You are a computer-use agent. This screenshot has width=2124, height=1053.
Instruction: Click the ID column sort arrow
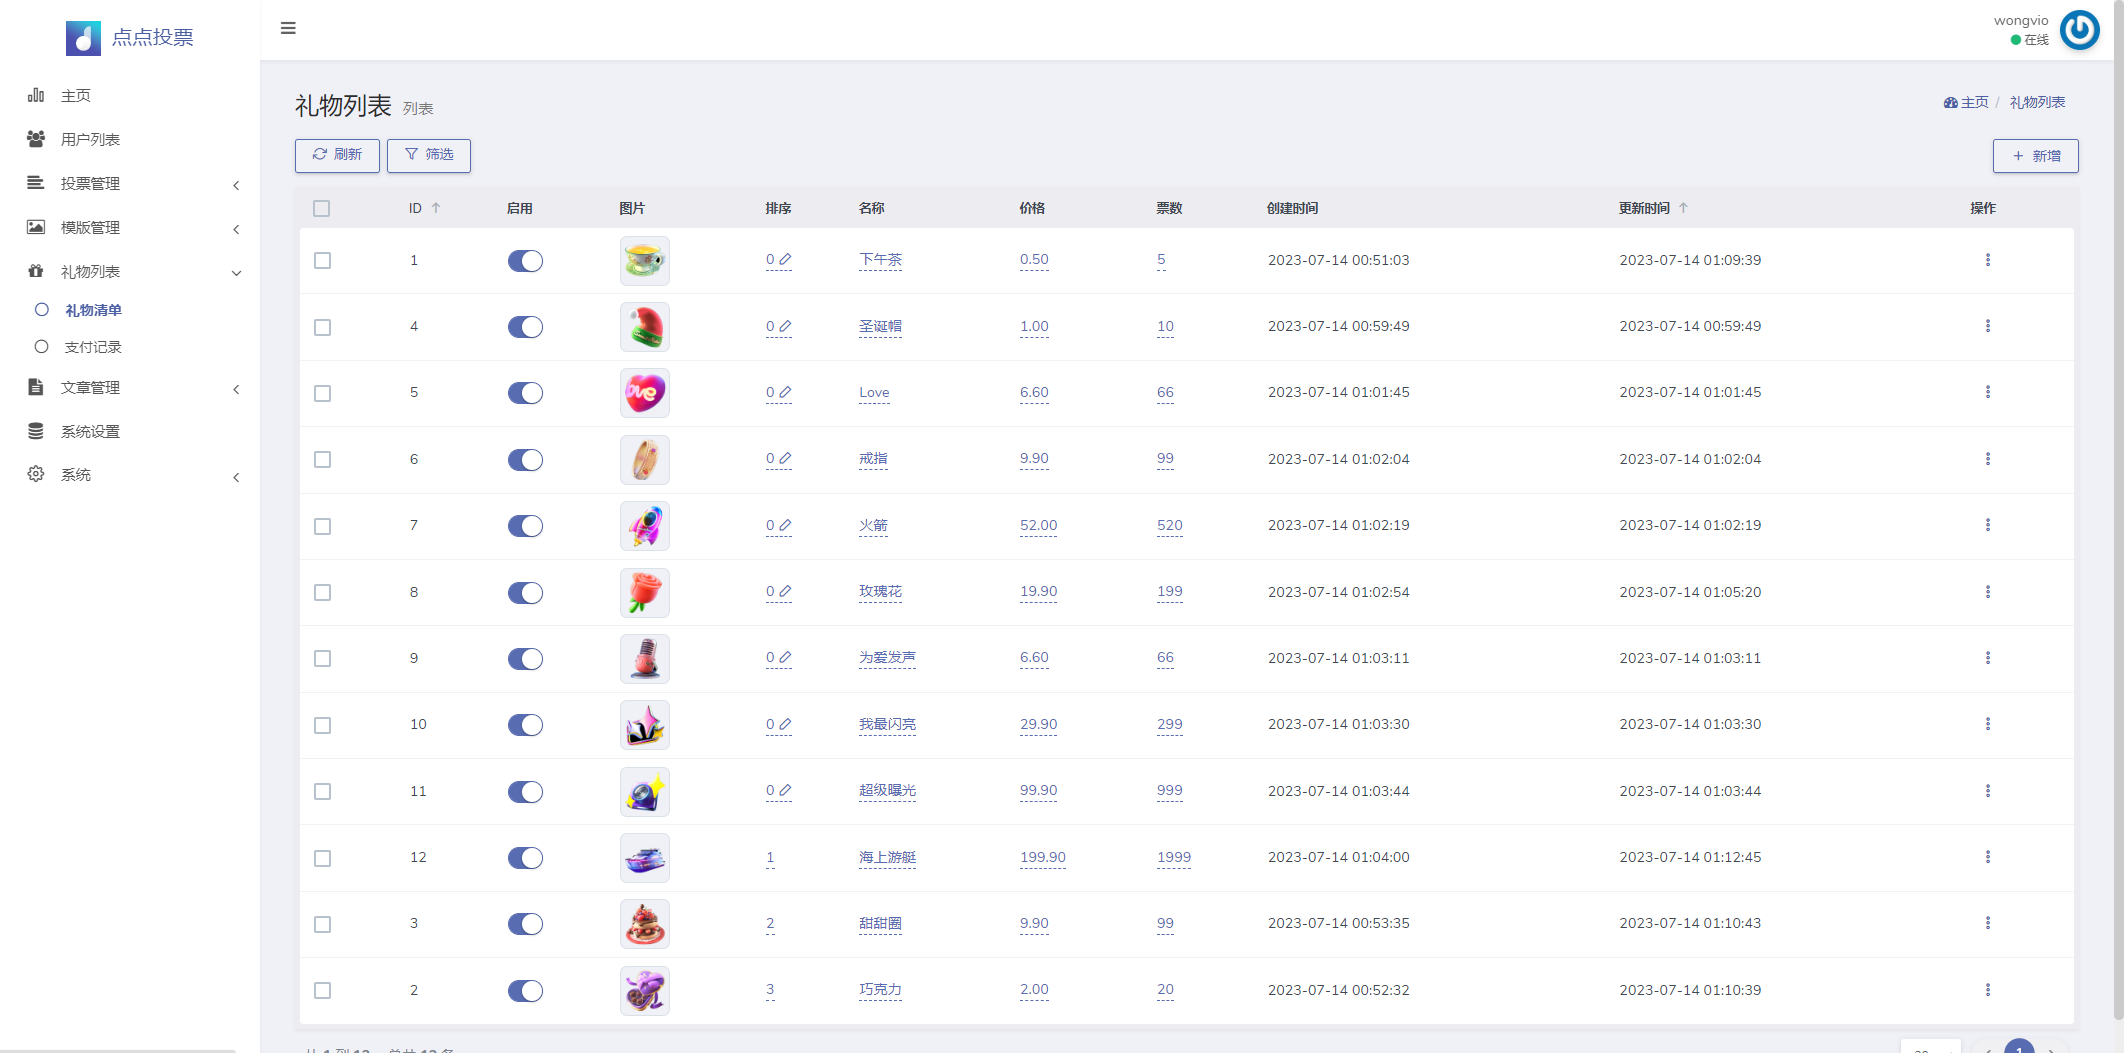click(436, 208)
